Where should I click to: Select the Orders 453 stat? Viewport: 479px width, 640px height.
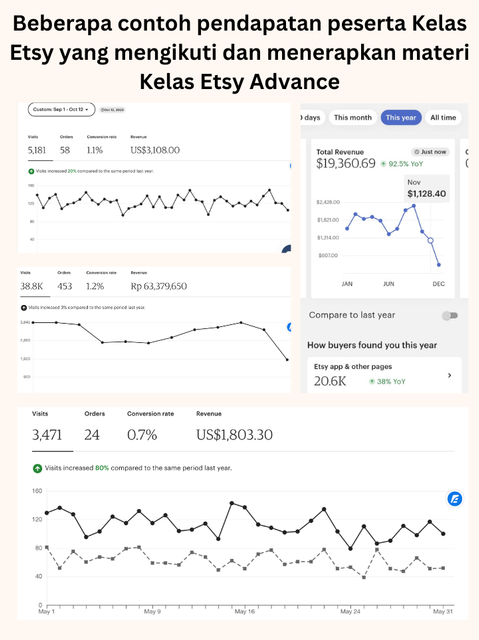pos(64,281)
